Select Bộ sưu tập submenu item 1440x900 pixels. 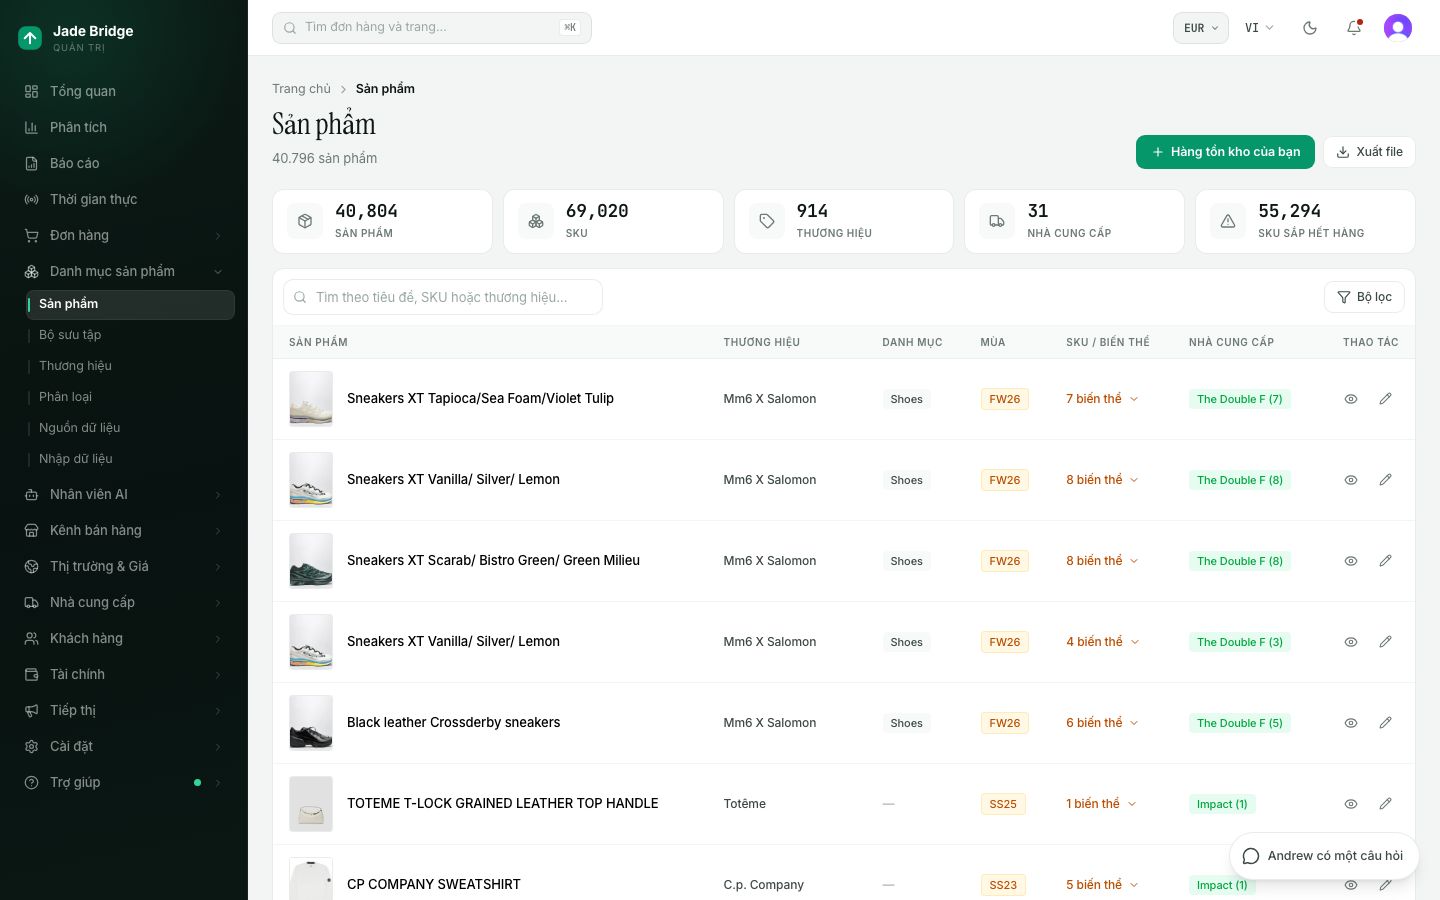[x=130, y=335]
